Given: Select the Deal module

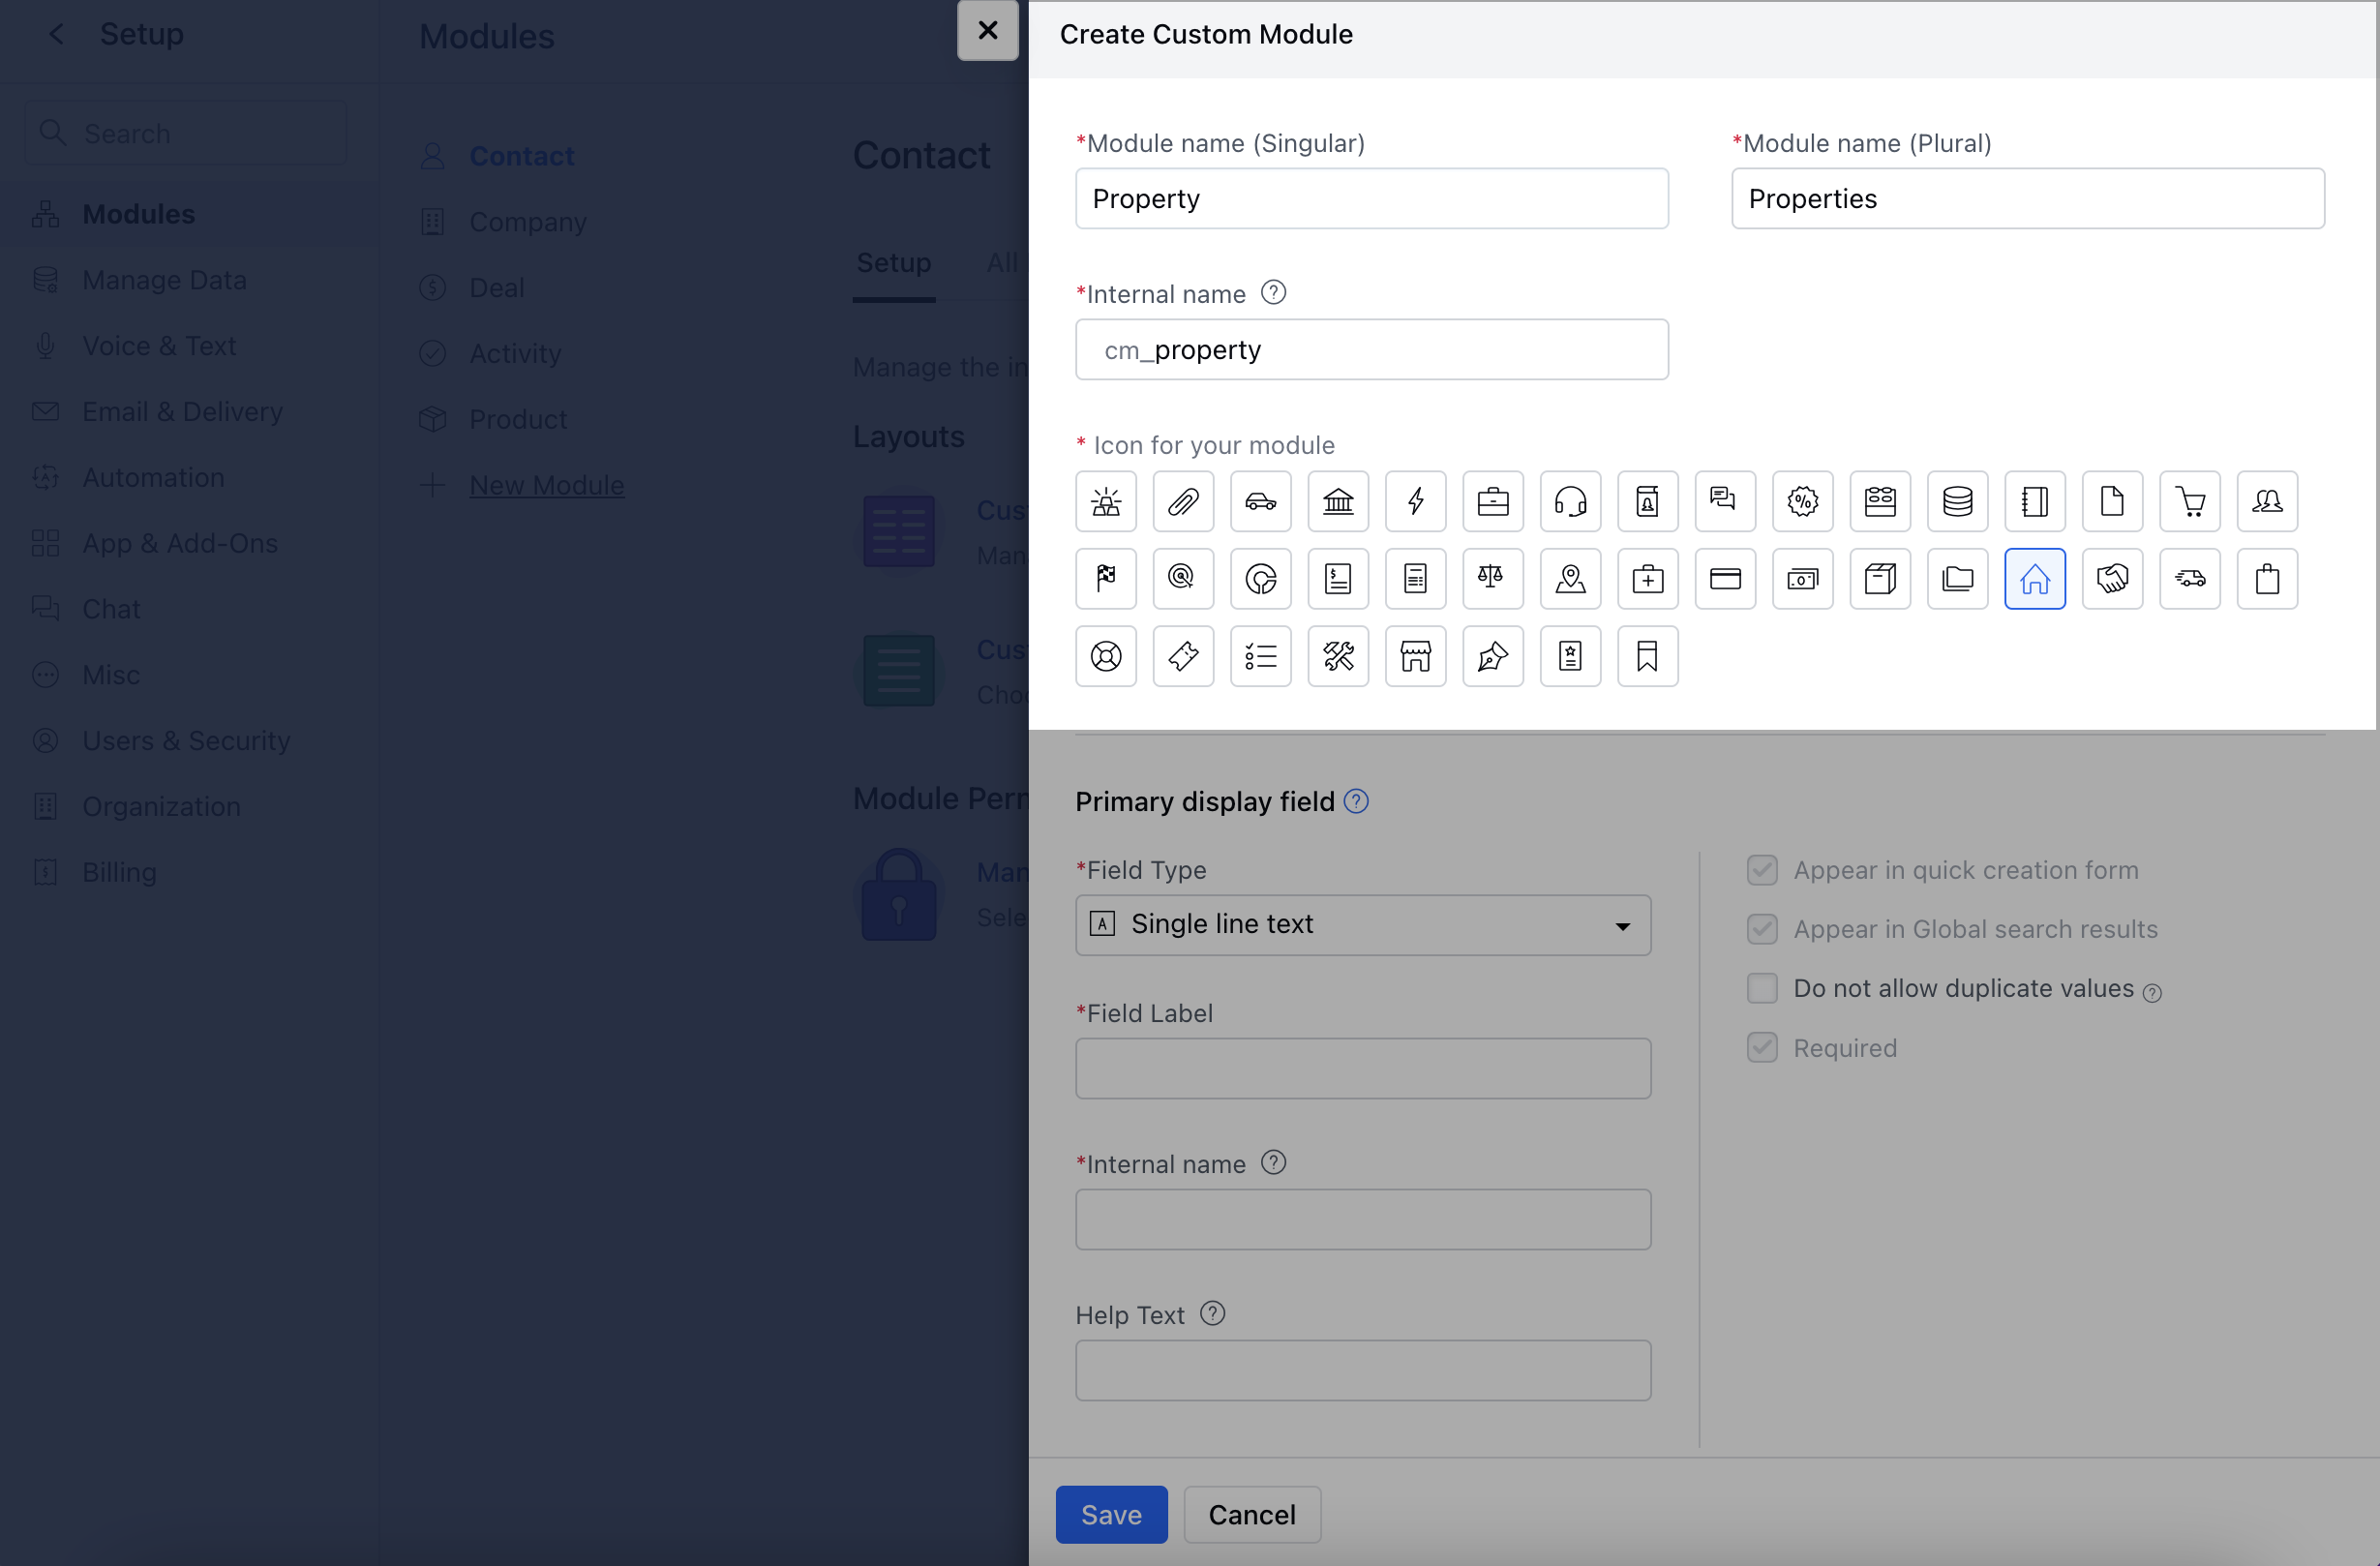Looking at the screenshot, I should [496, 288].
